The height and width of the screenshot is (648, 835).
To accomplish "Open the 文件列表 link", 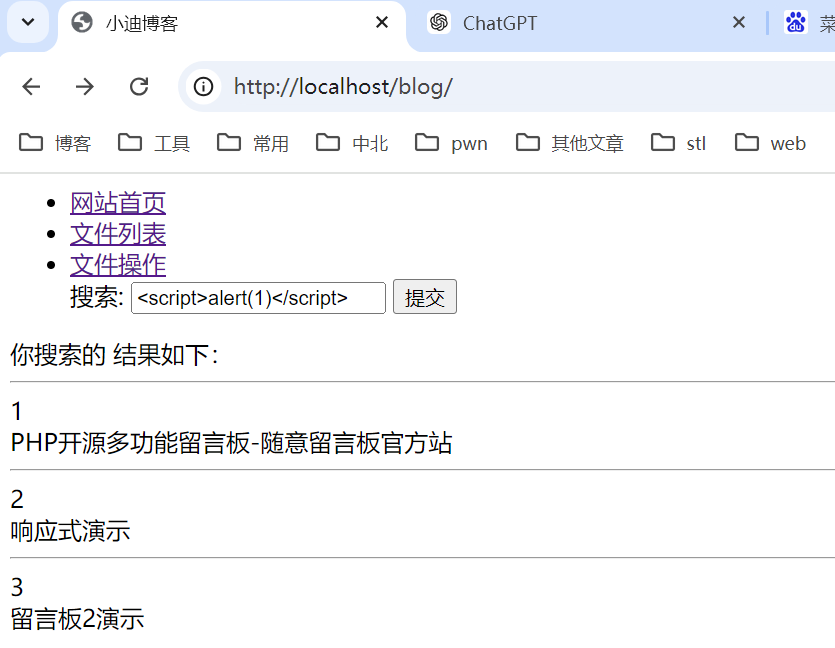I will [118, 234].
